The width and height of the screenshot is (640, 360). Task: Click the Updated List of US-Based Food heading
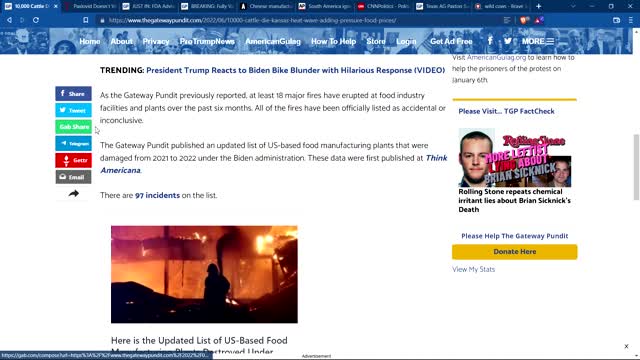(199, 345)
